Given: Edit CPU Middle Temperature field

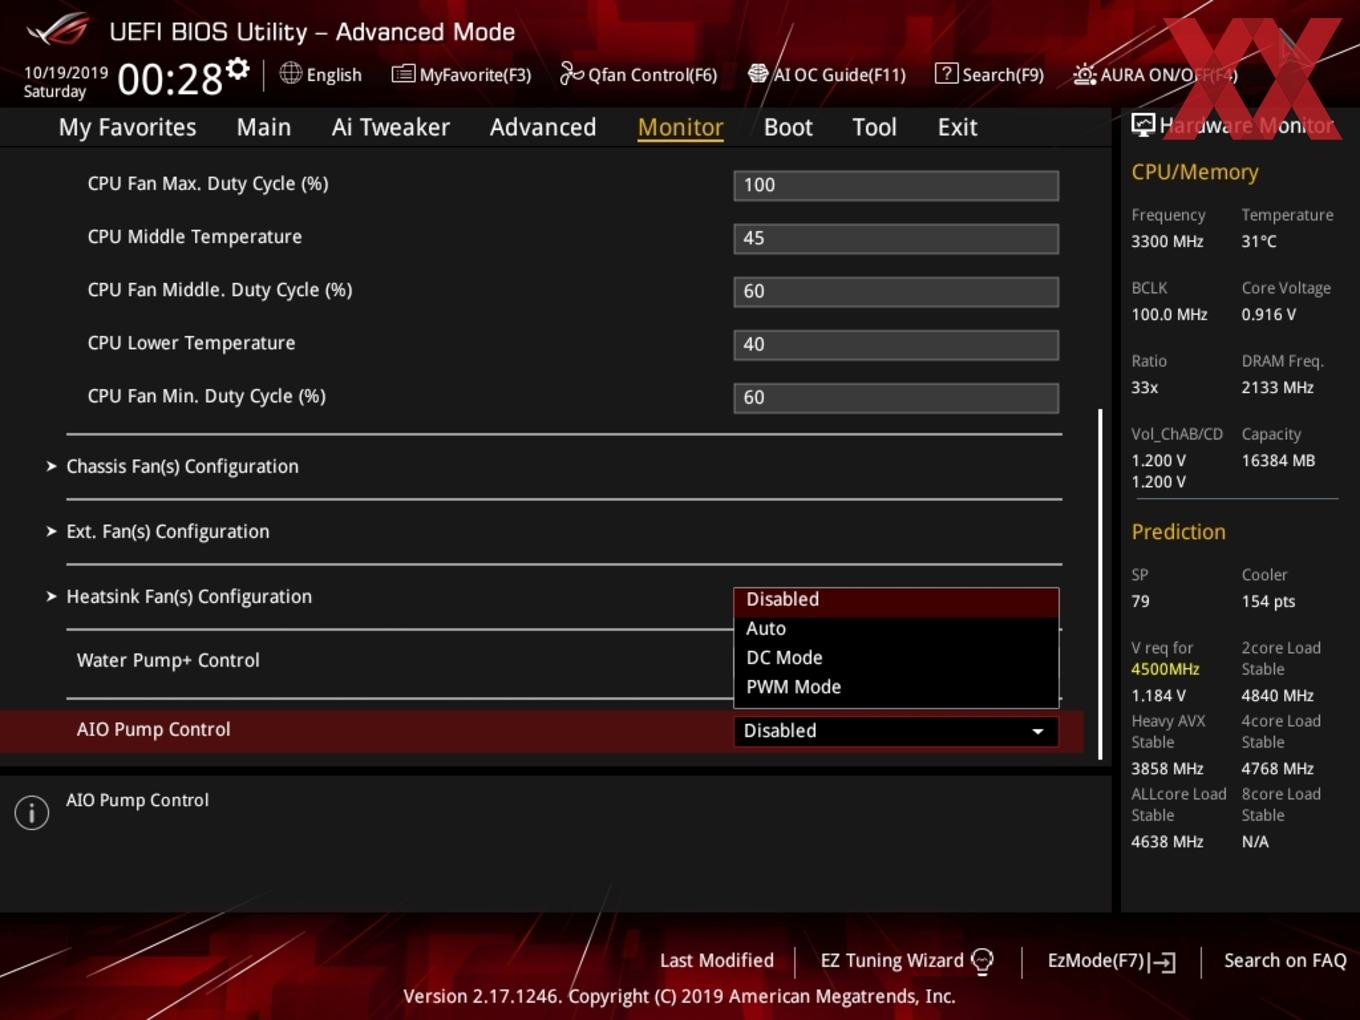Looking at the screenshot, I should 896,238.
